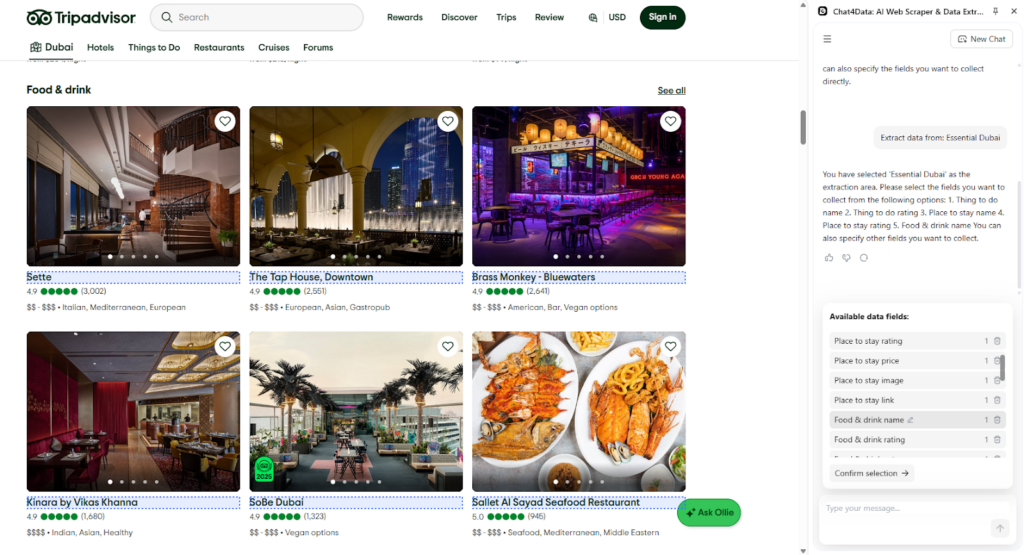This screenshot has width=1024, height=555.
Task: Open SoBe Dubai title link
Action: point(276,502)
